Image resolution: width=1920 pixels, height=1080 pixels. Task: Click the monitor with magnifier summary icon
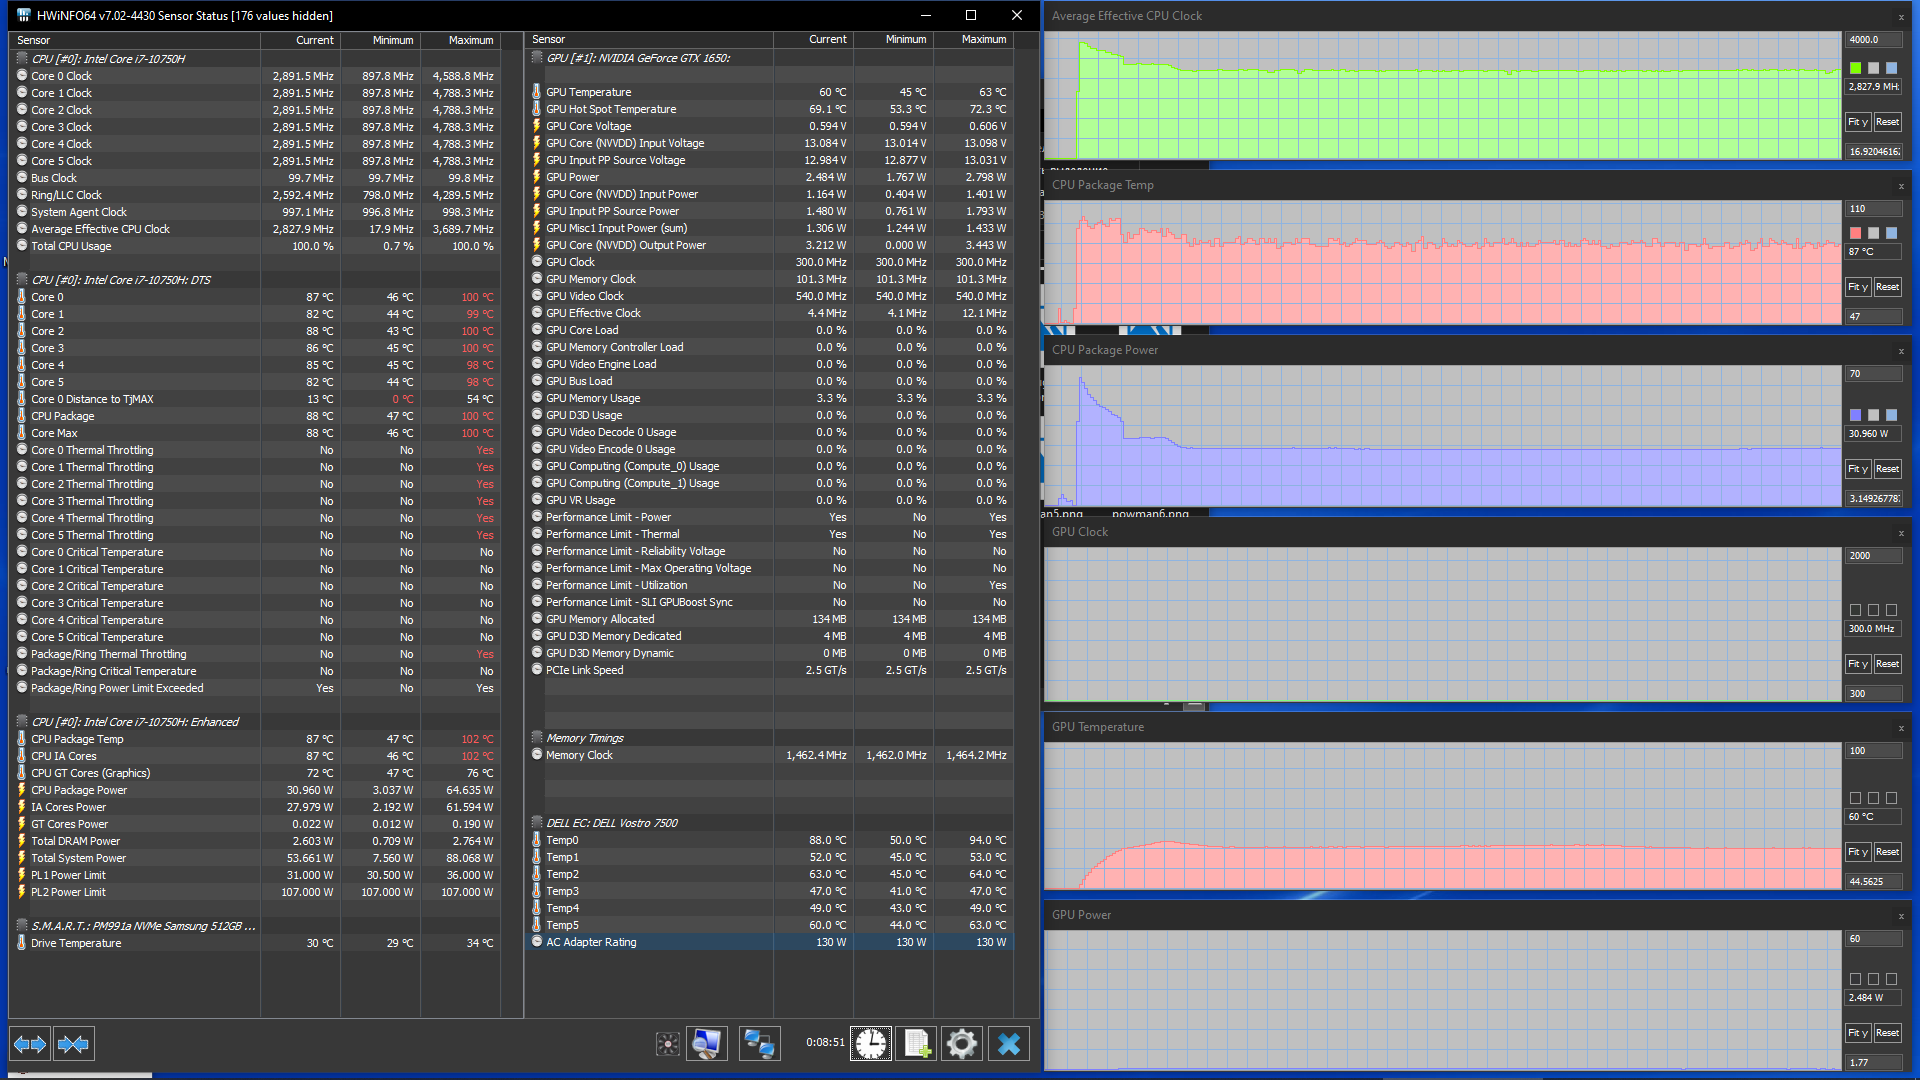click(707, 1044)
